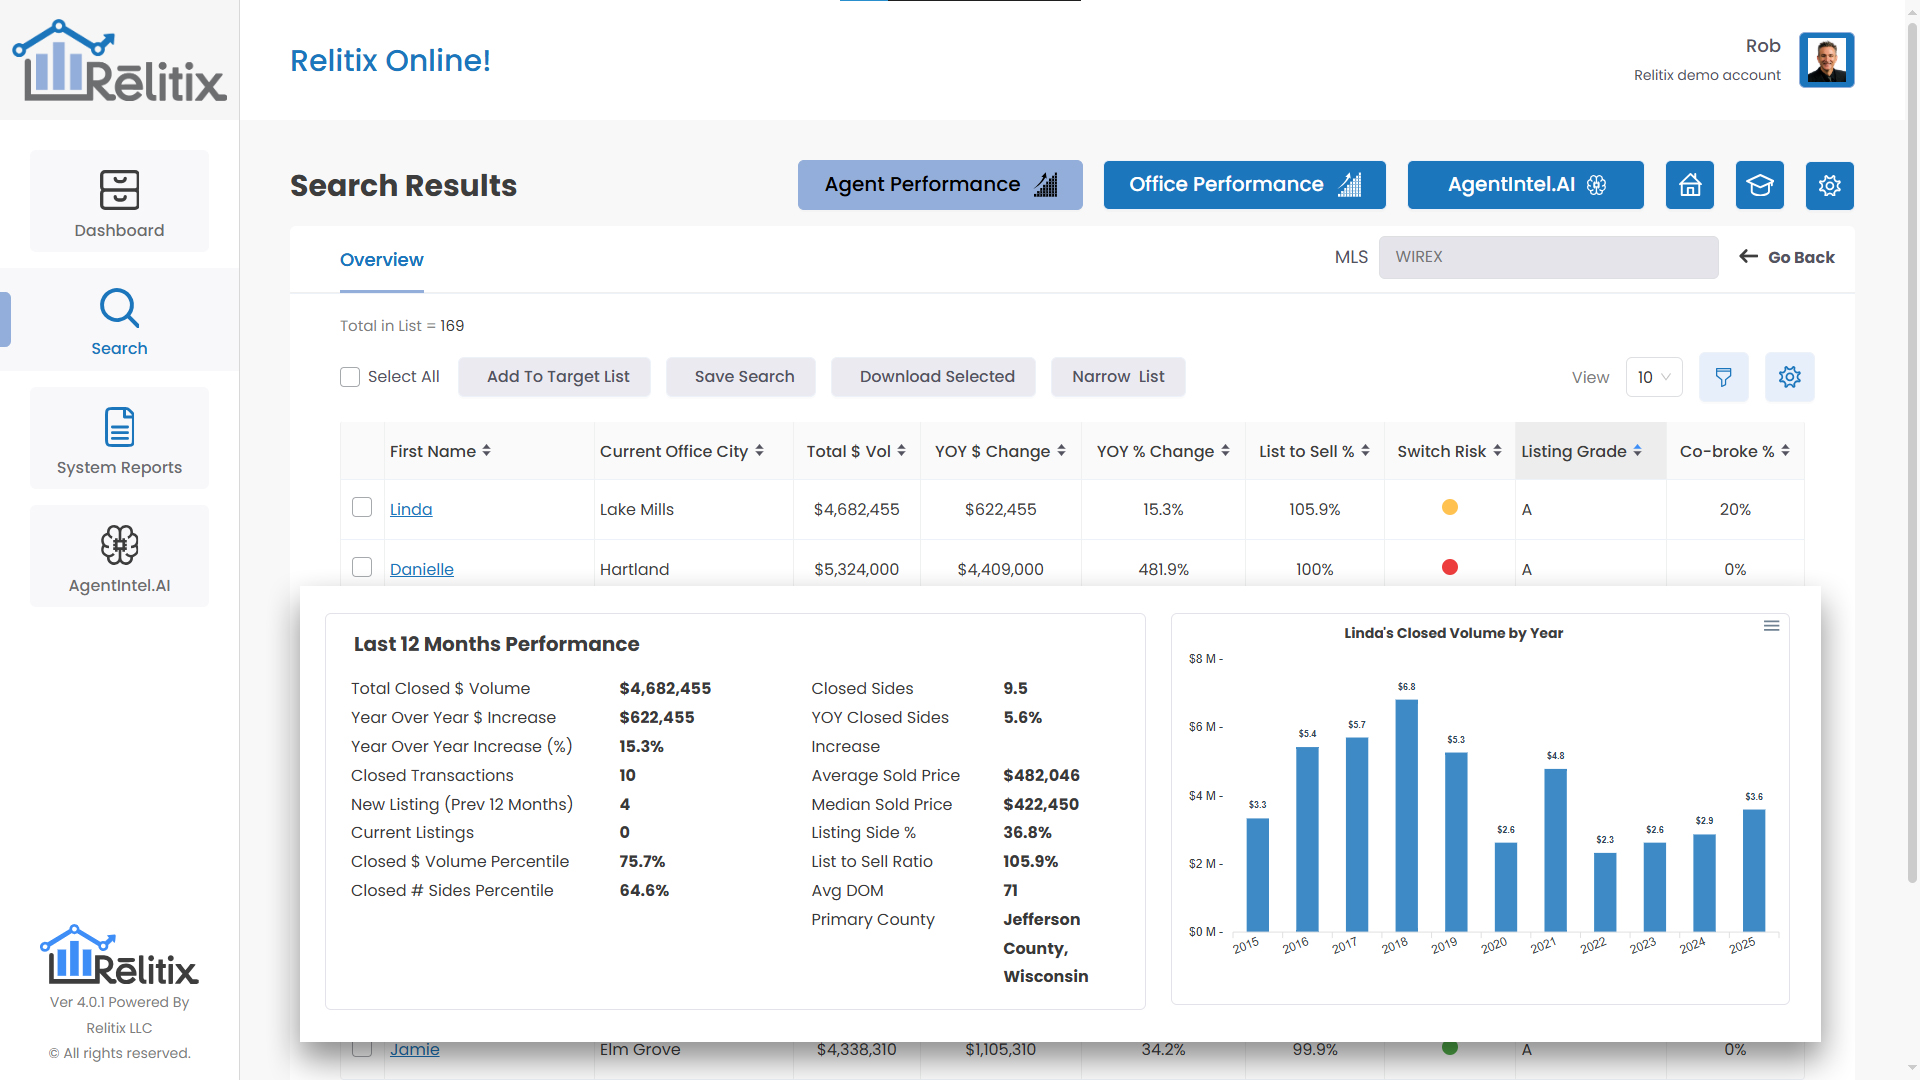Open table column settings gear

click(x=1790, y=377)
